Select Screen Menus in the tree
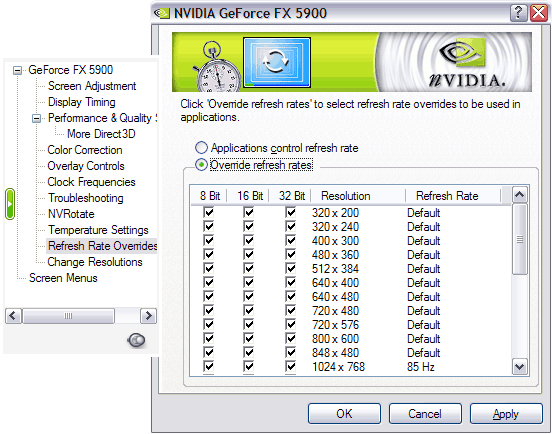552x434 pixels. pos(63,278)
